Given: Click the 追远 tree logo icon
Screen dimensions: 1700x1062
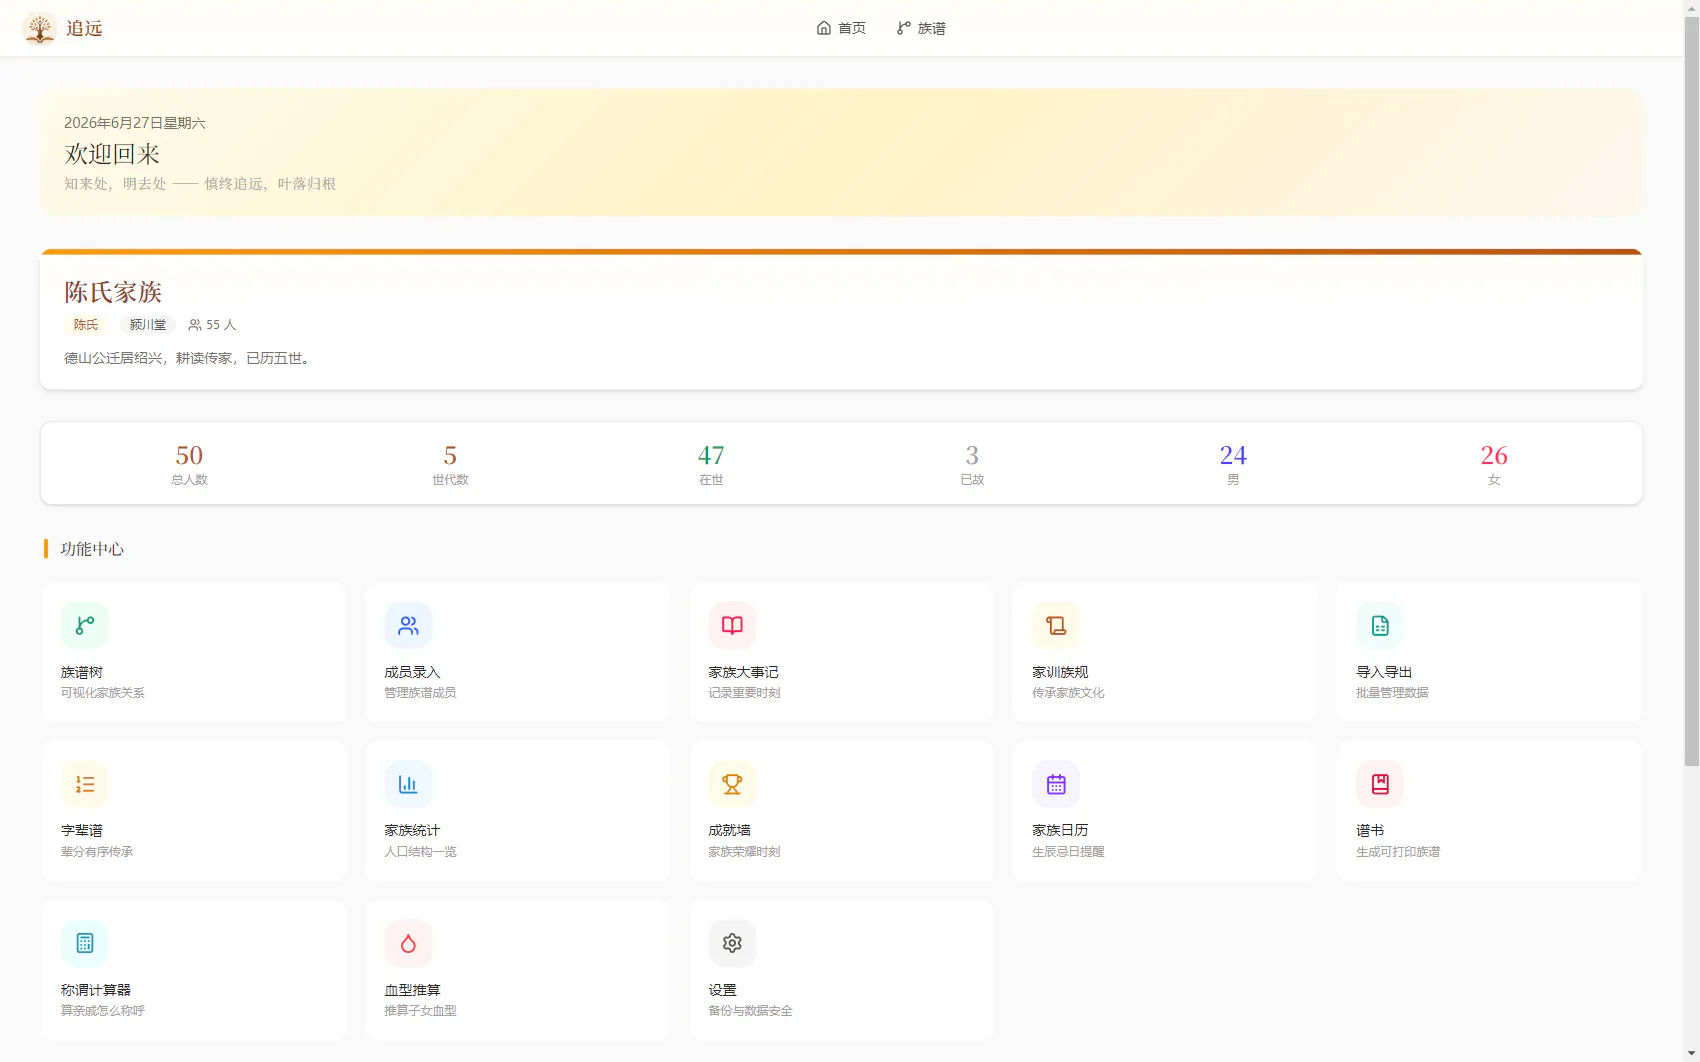Looking at the screenshot, I should click(x=40, y=28).
